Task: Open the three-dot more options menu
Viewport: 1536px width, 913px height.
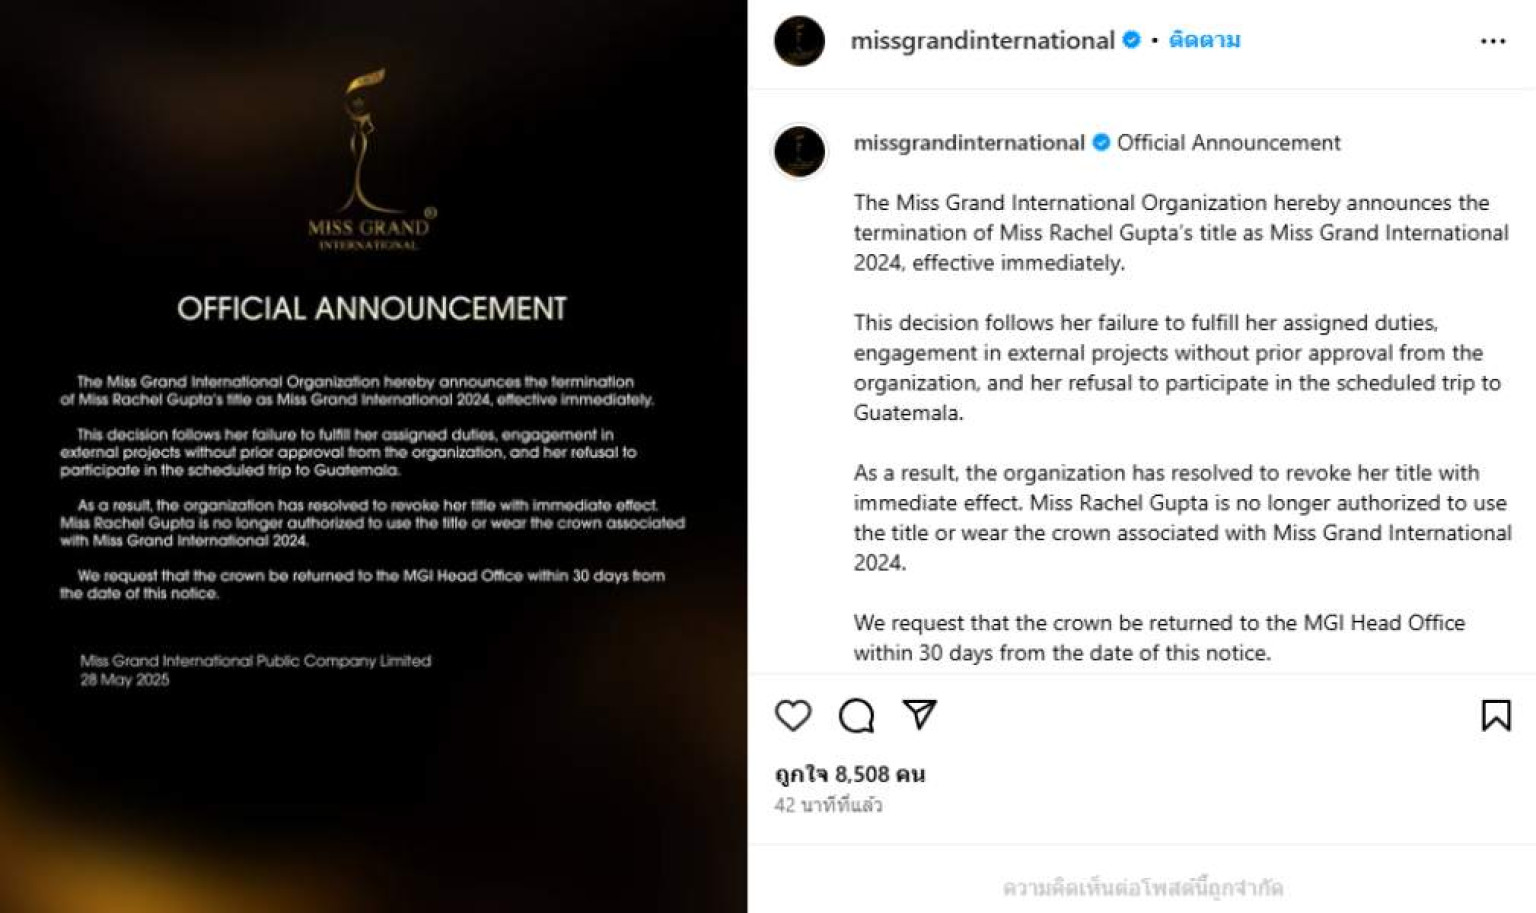Action: click(1492, 41)
